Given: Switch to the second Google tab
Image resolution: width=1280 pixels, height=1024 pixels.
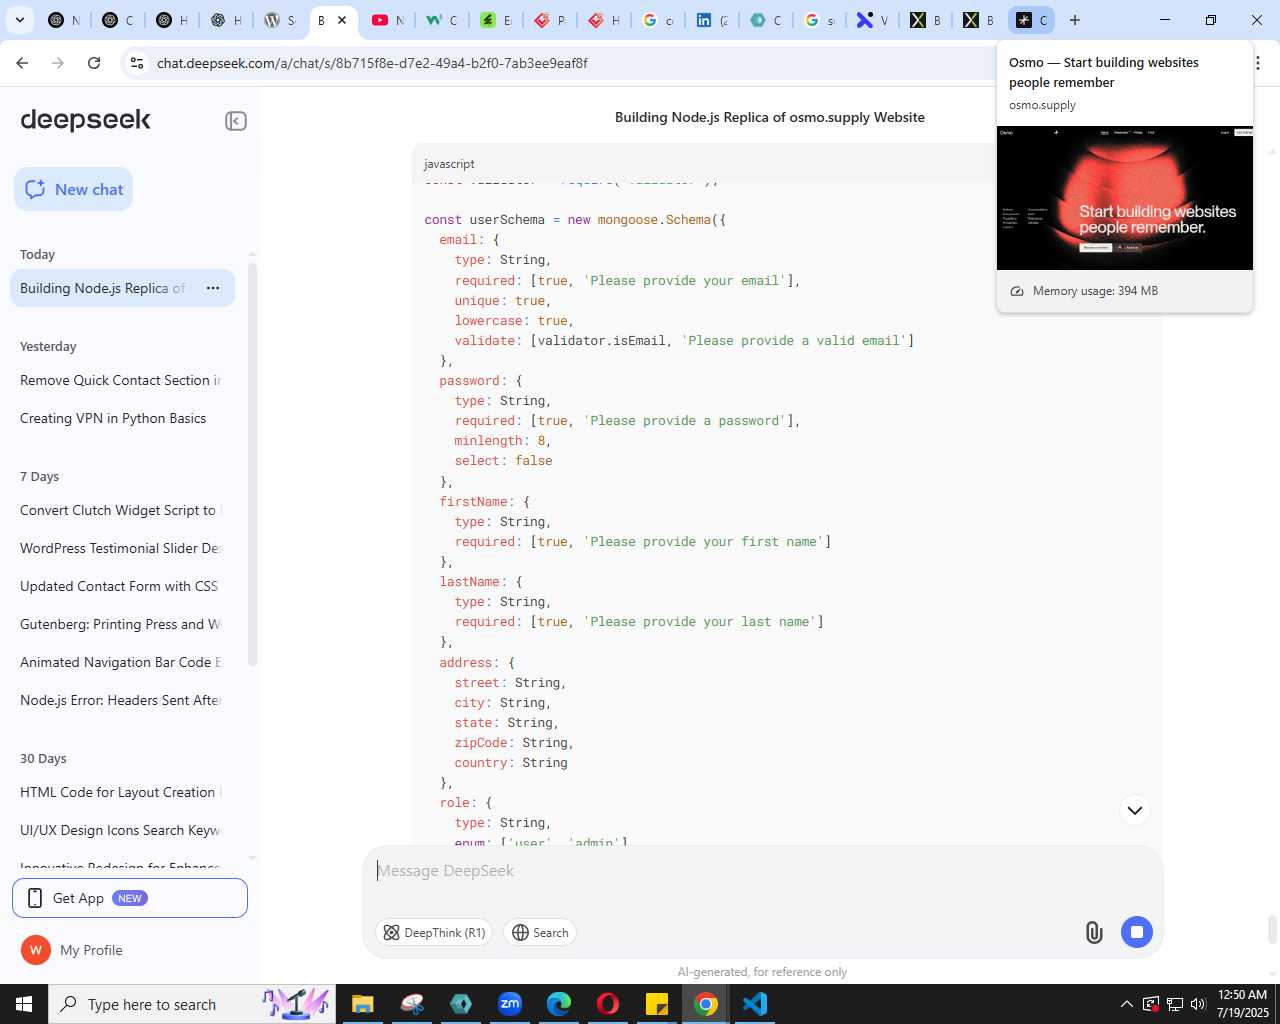Looking at the screenshot, I should pos(819,20).
